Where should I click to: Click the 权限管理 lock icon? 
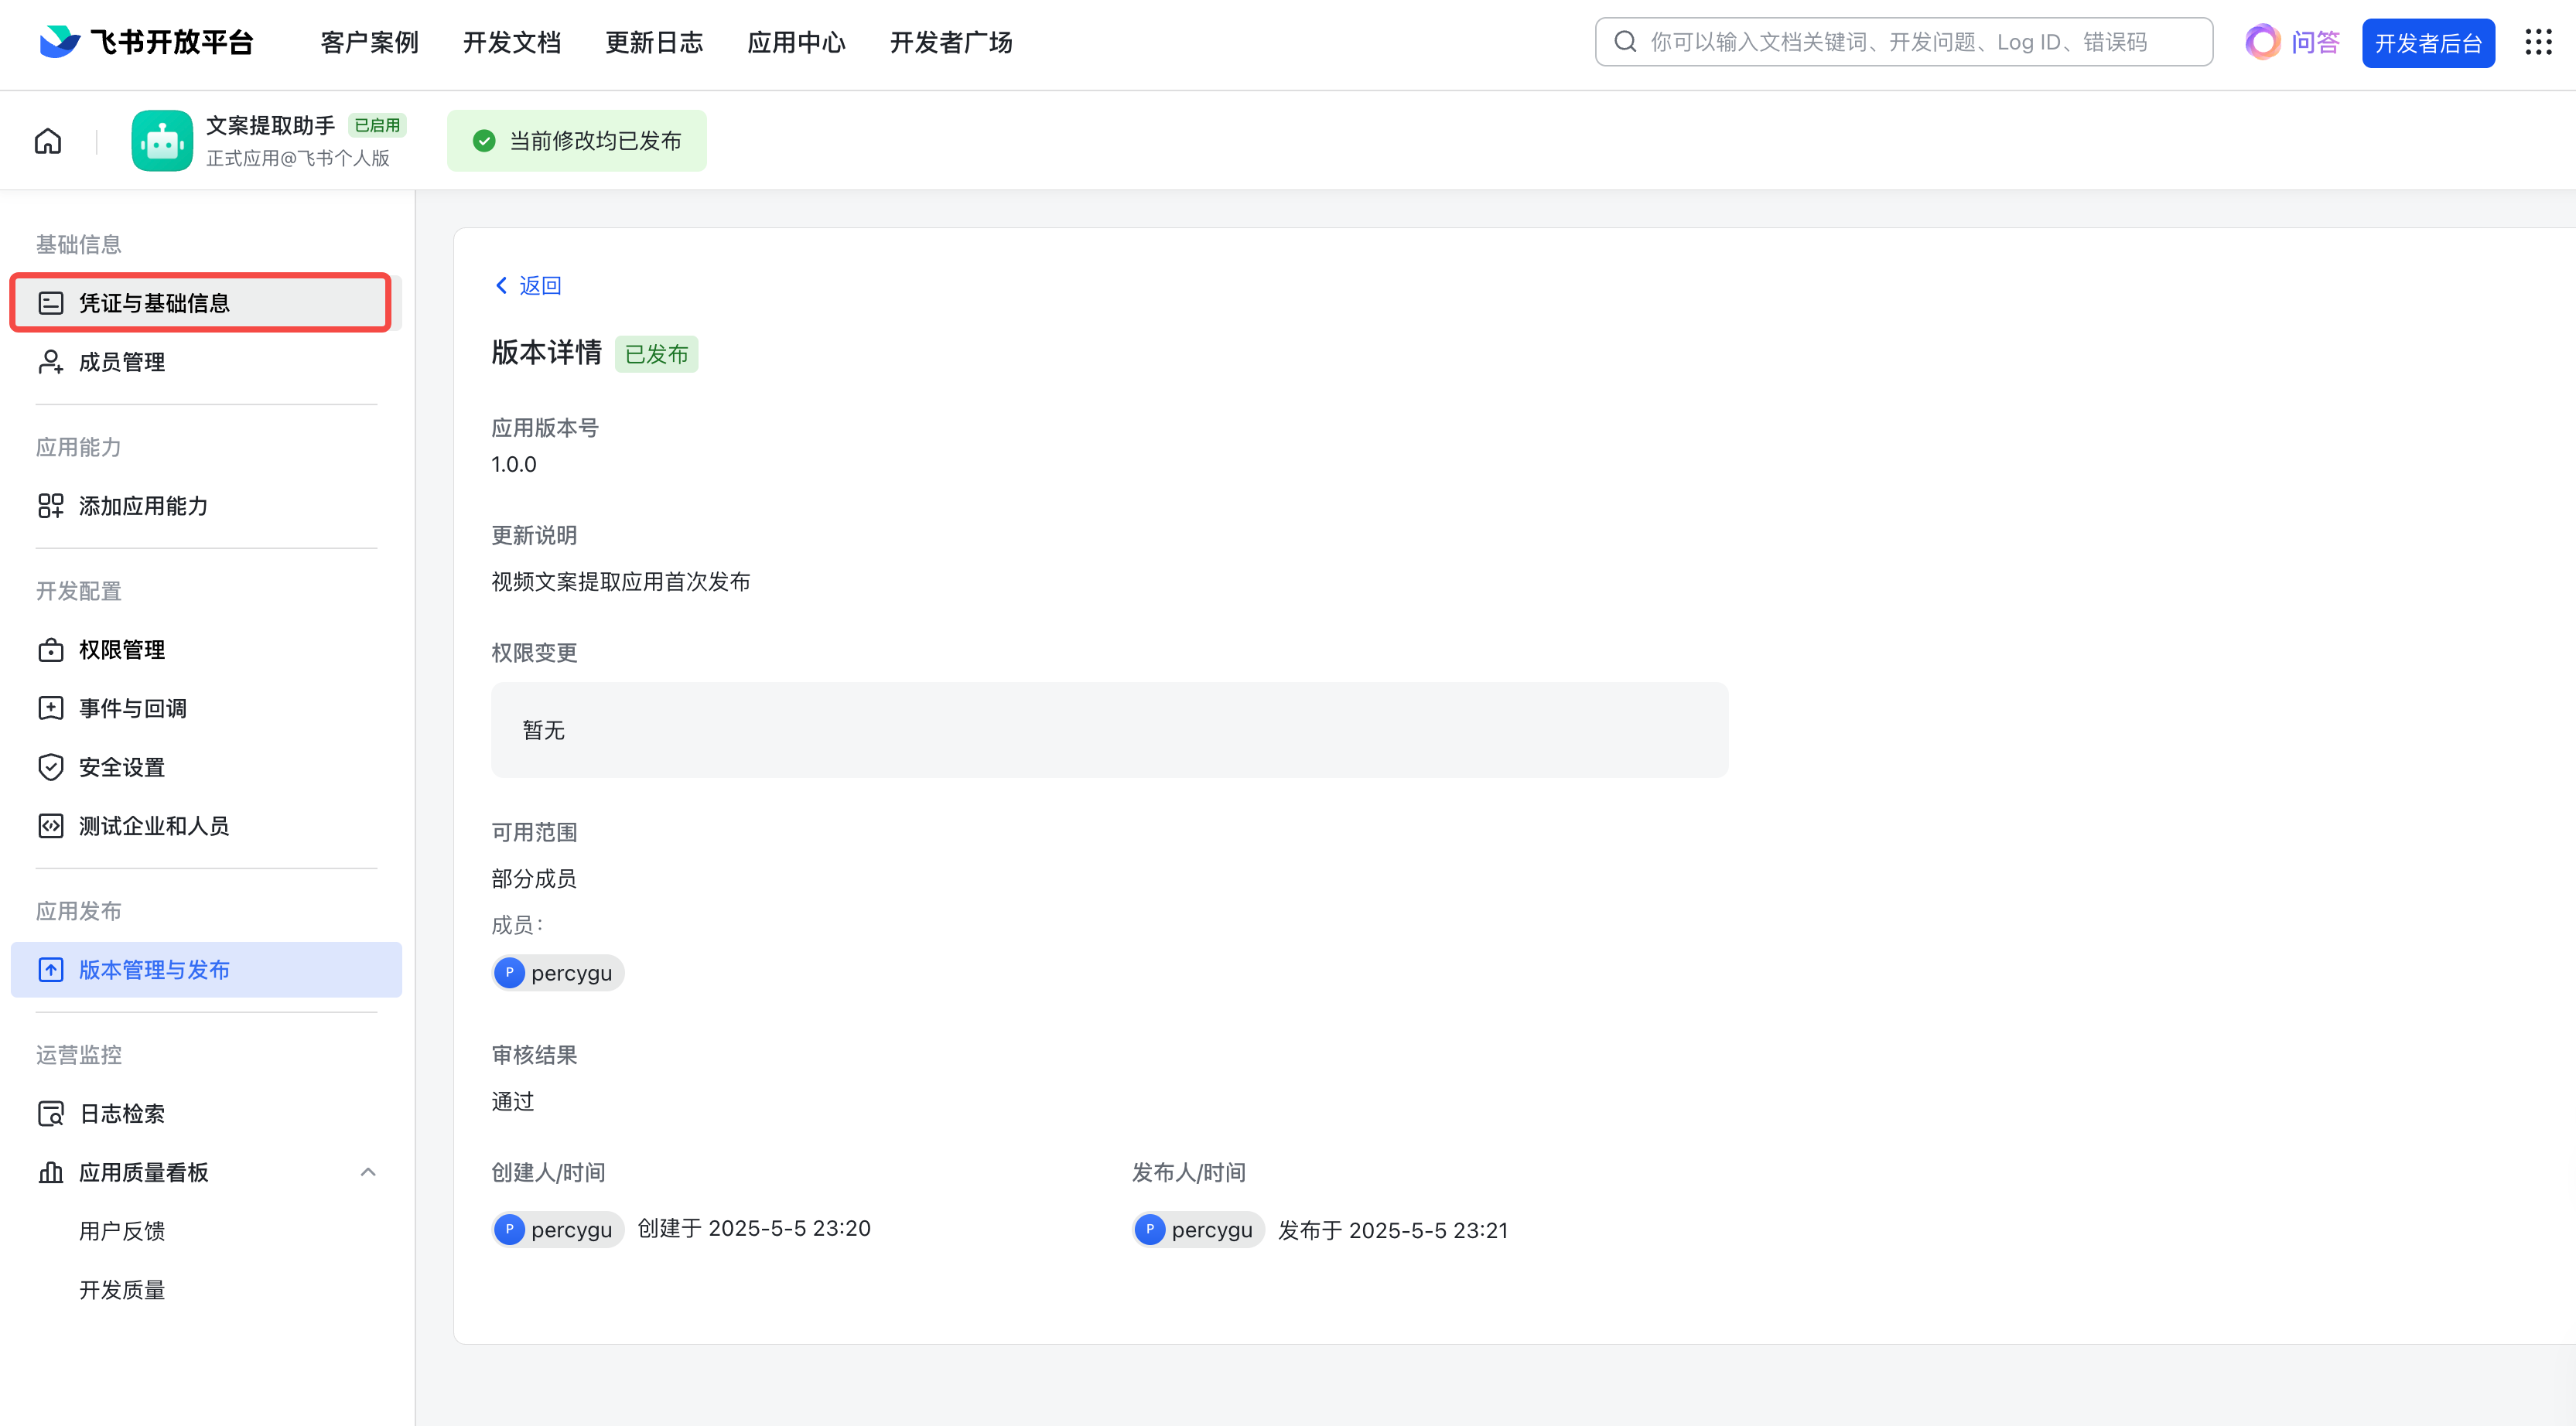tap(51, 650)
